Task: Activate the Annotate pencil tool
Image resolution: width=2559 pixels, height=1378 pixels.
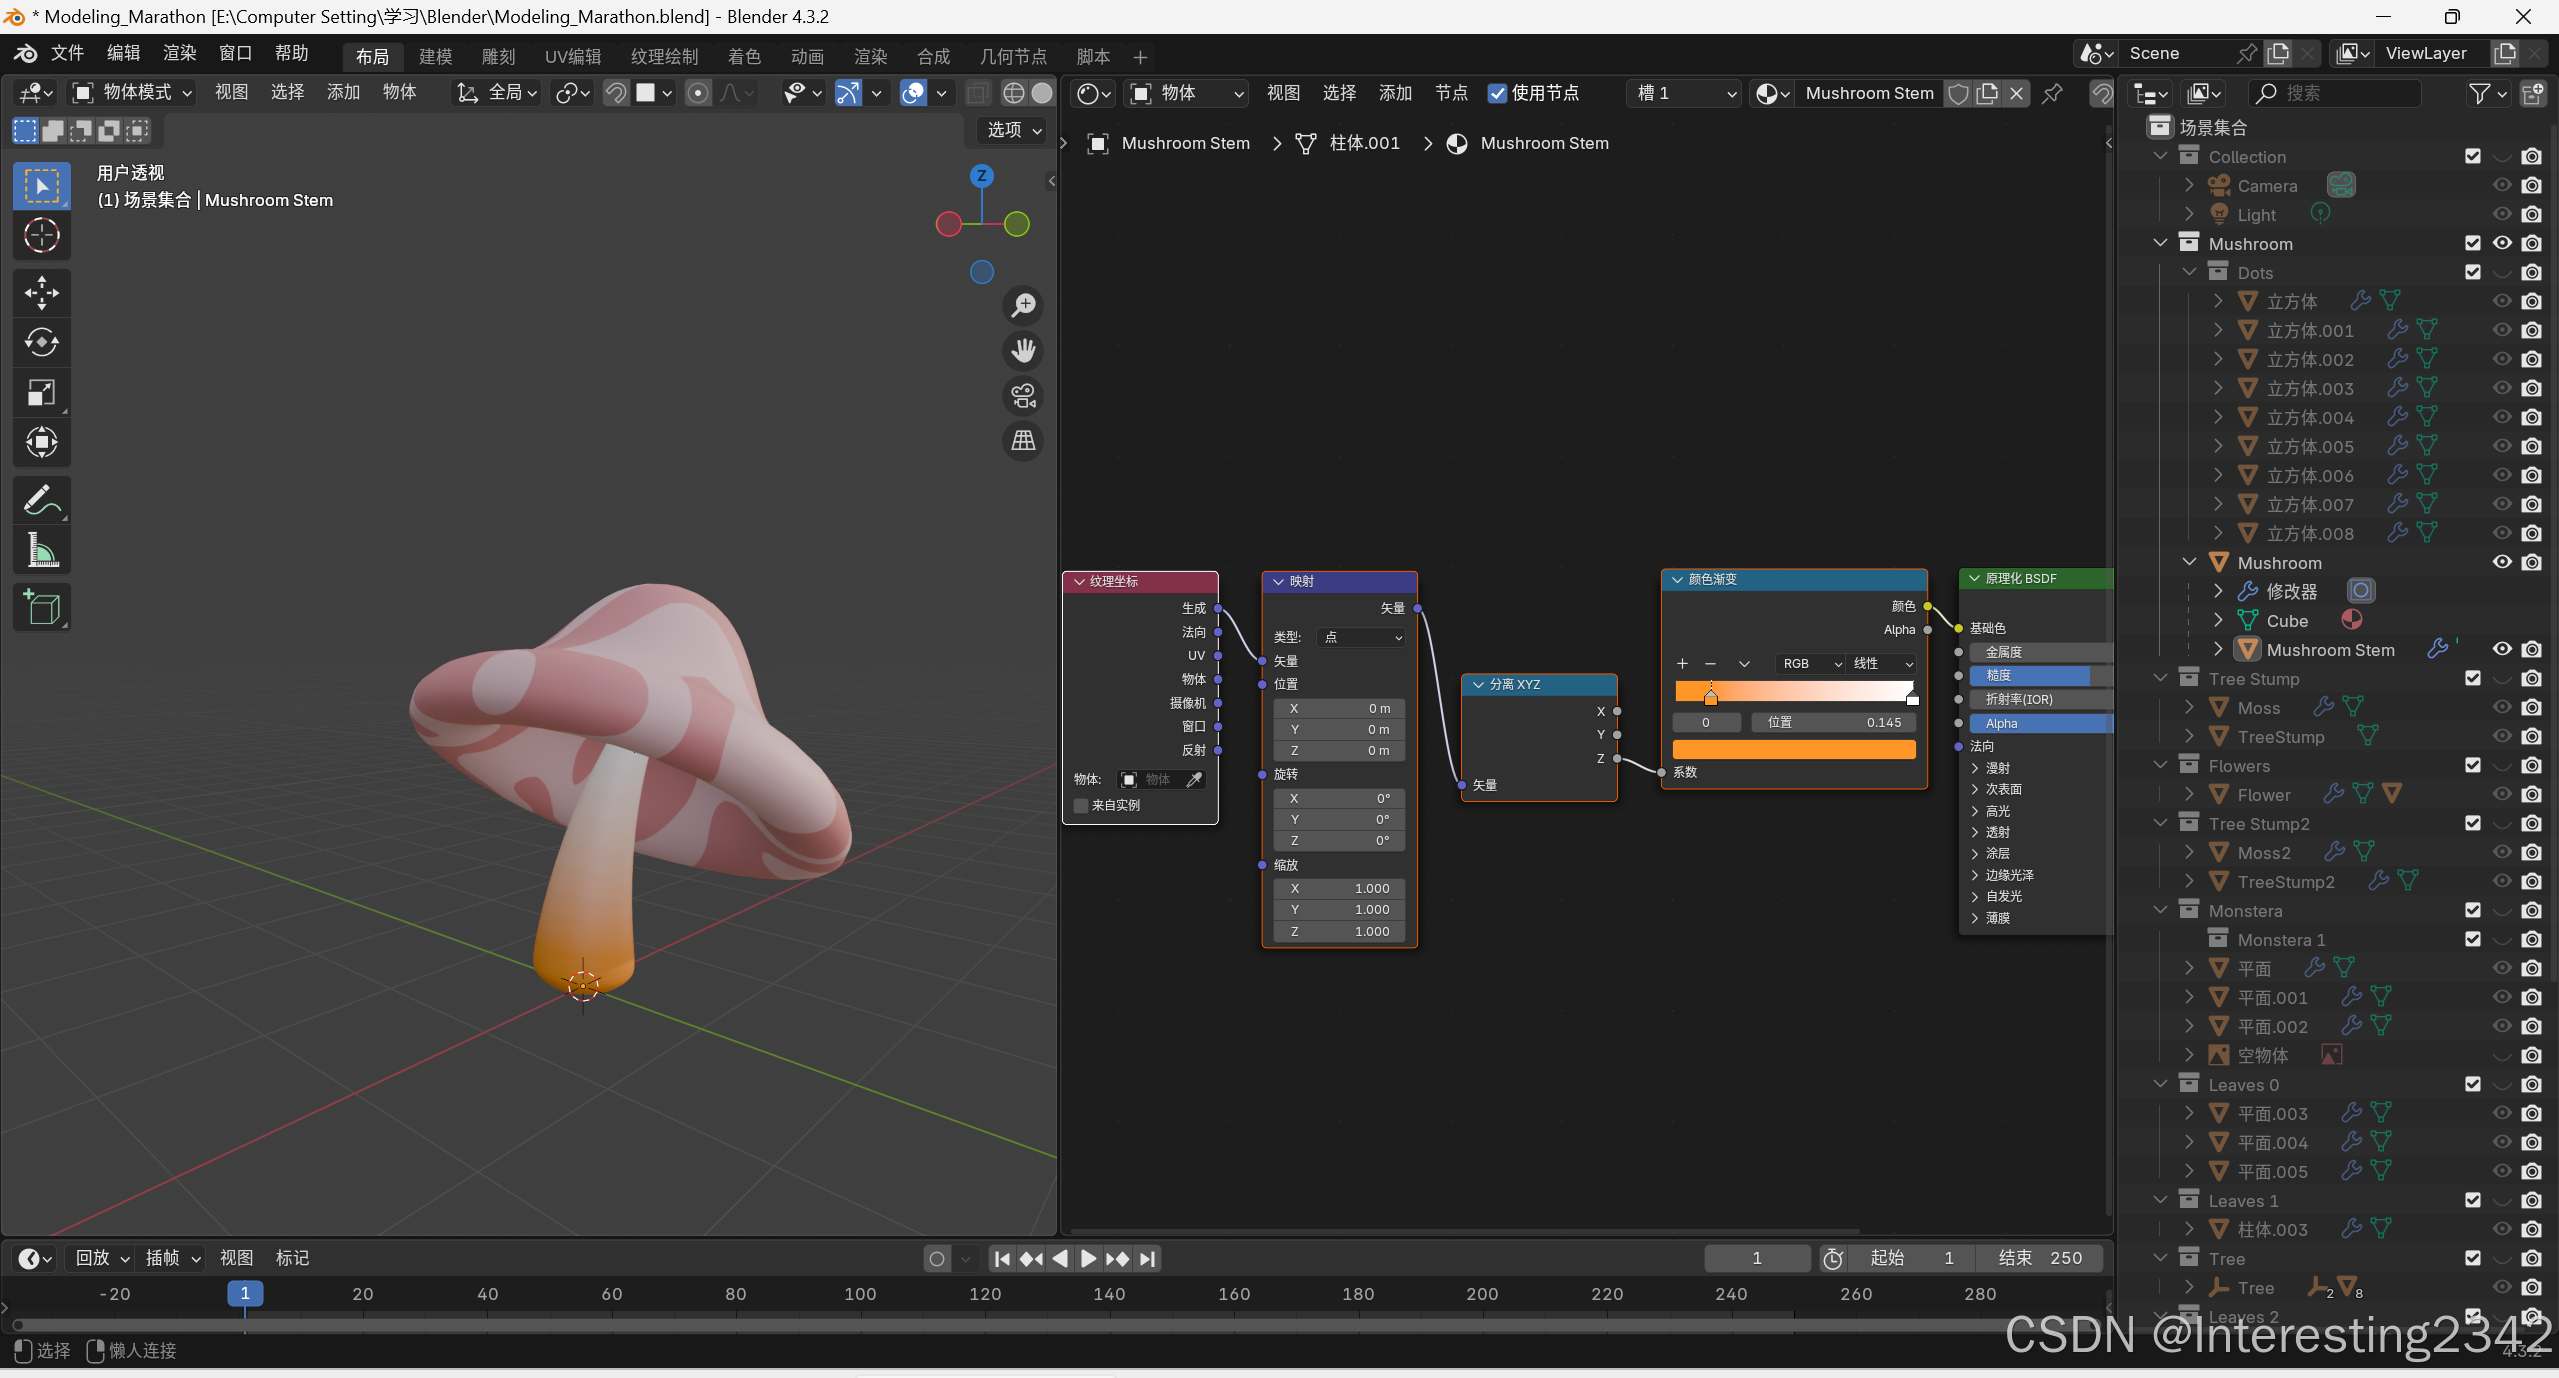Action: pyautogui.click(x=41, y=500)
